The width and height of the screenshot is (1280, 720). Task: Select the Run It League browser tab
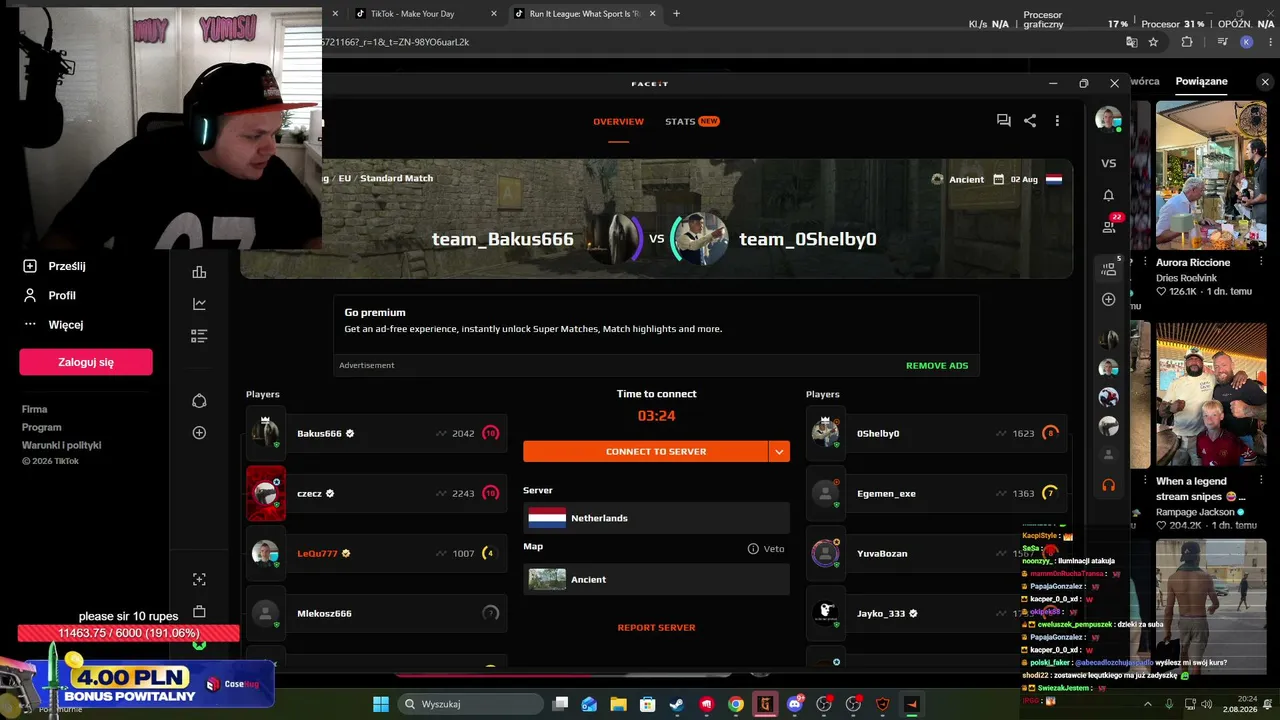pos(584,14)
